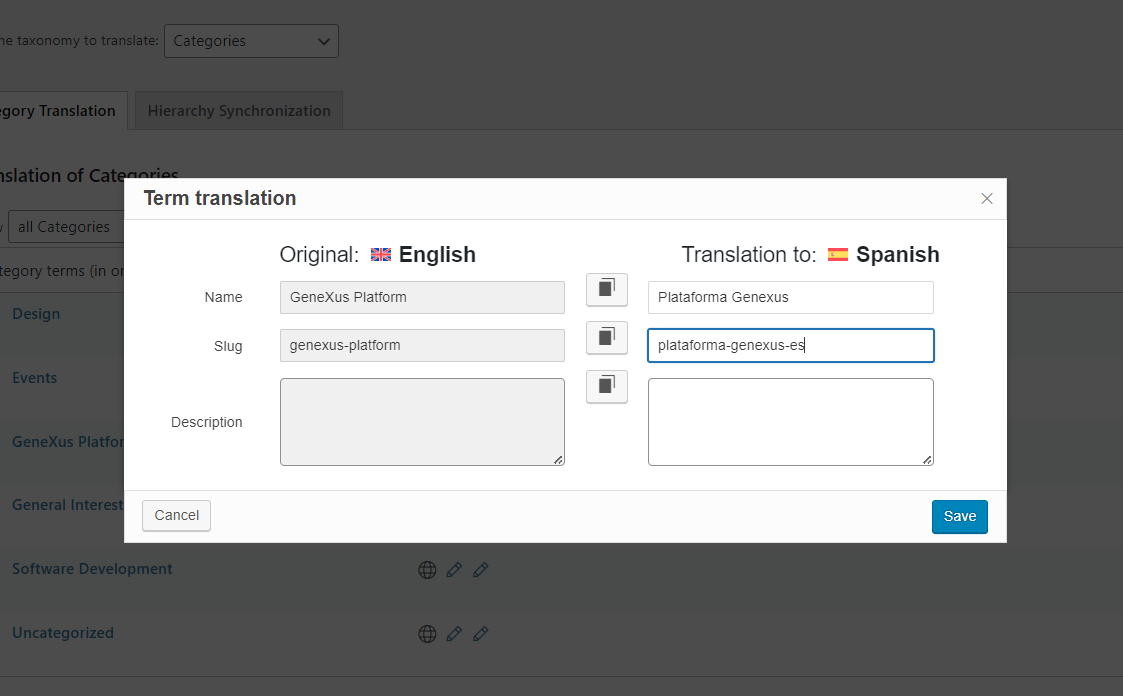Image resolution: width=1123 pixels, height=696 pixels.
Task: Click the English language heading
Action: click(437, 254)
